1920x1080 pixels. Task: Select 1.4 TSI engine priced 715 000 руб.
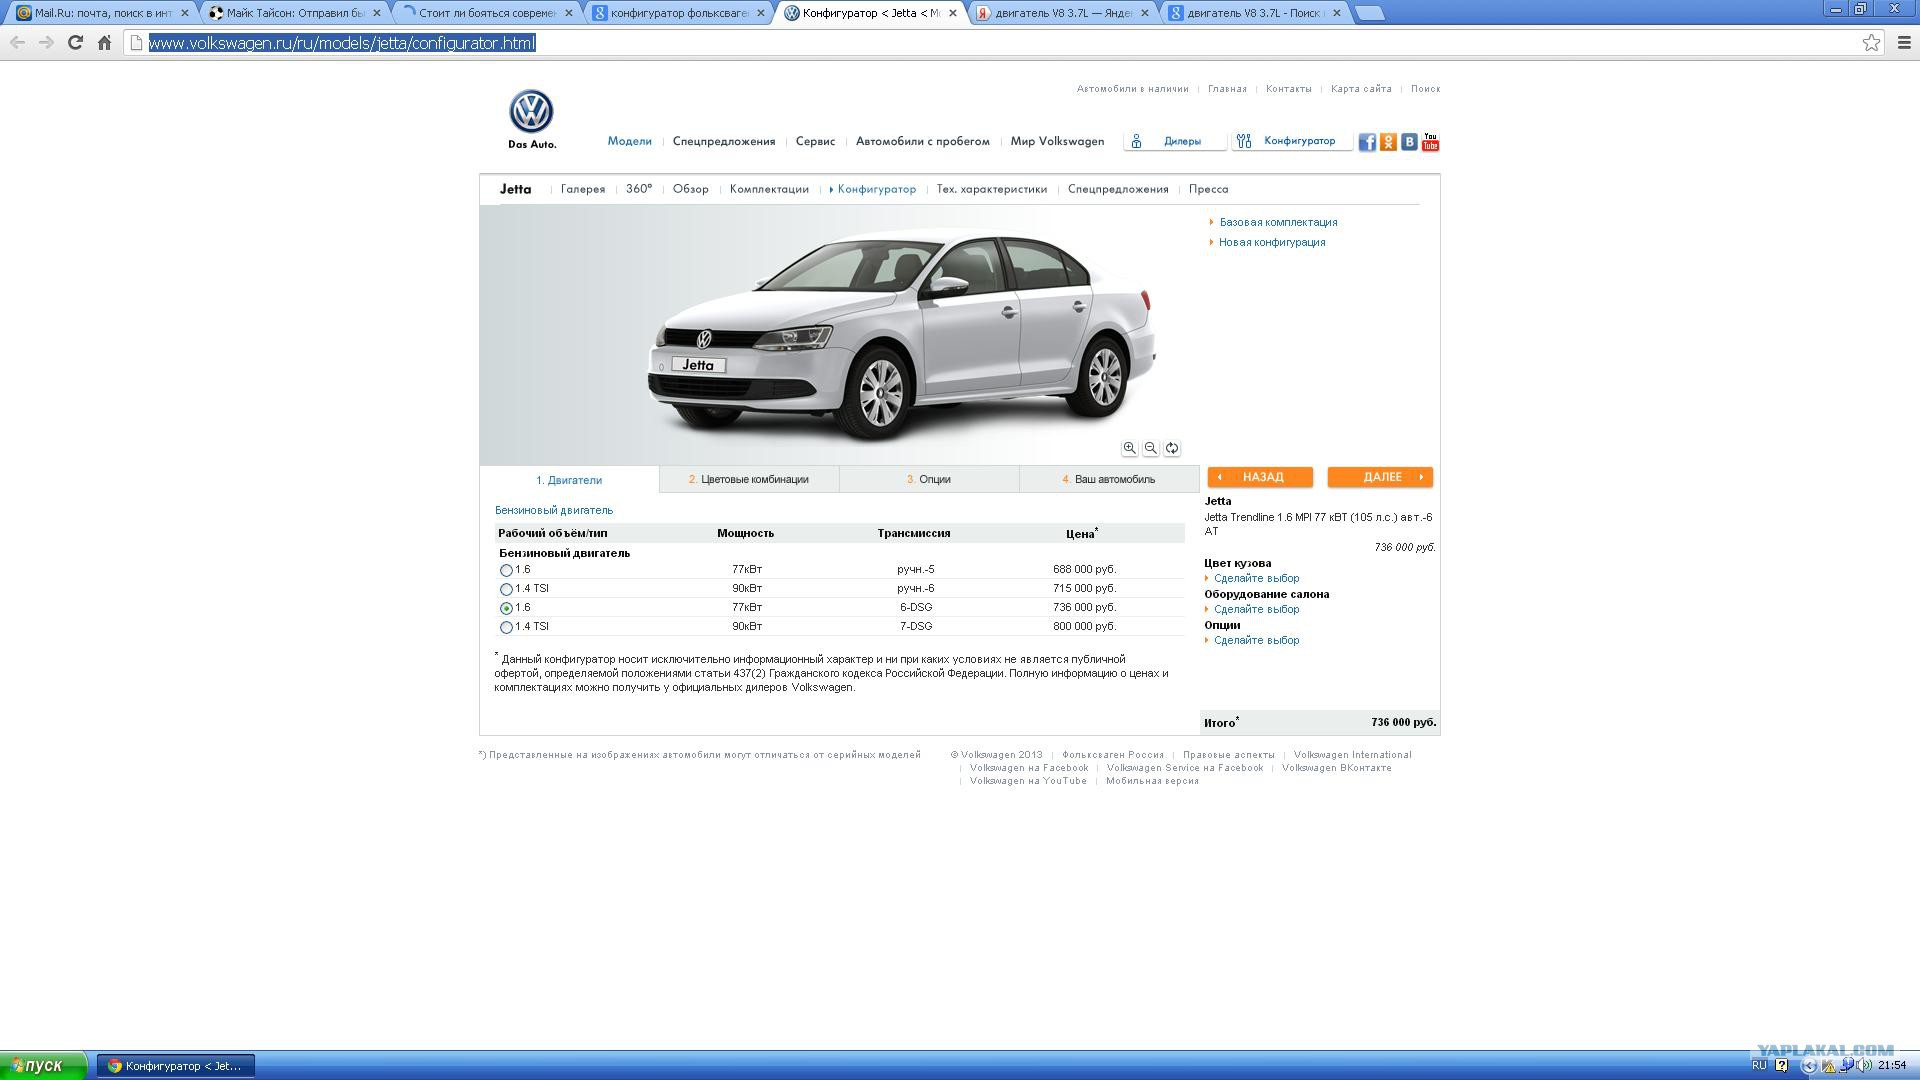(506, 589)
